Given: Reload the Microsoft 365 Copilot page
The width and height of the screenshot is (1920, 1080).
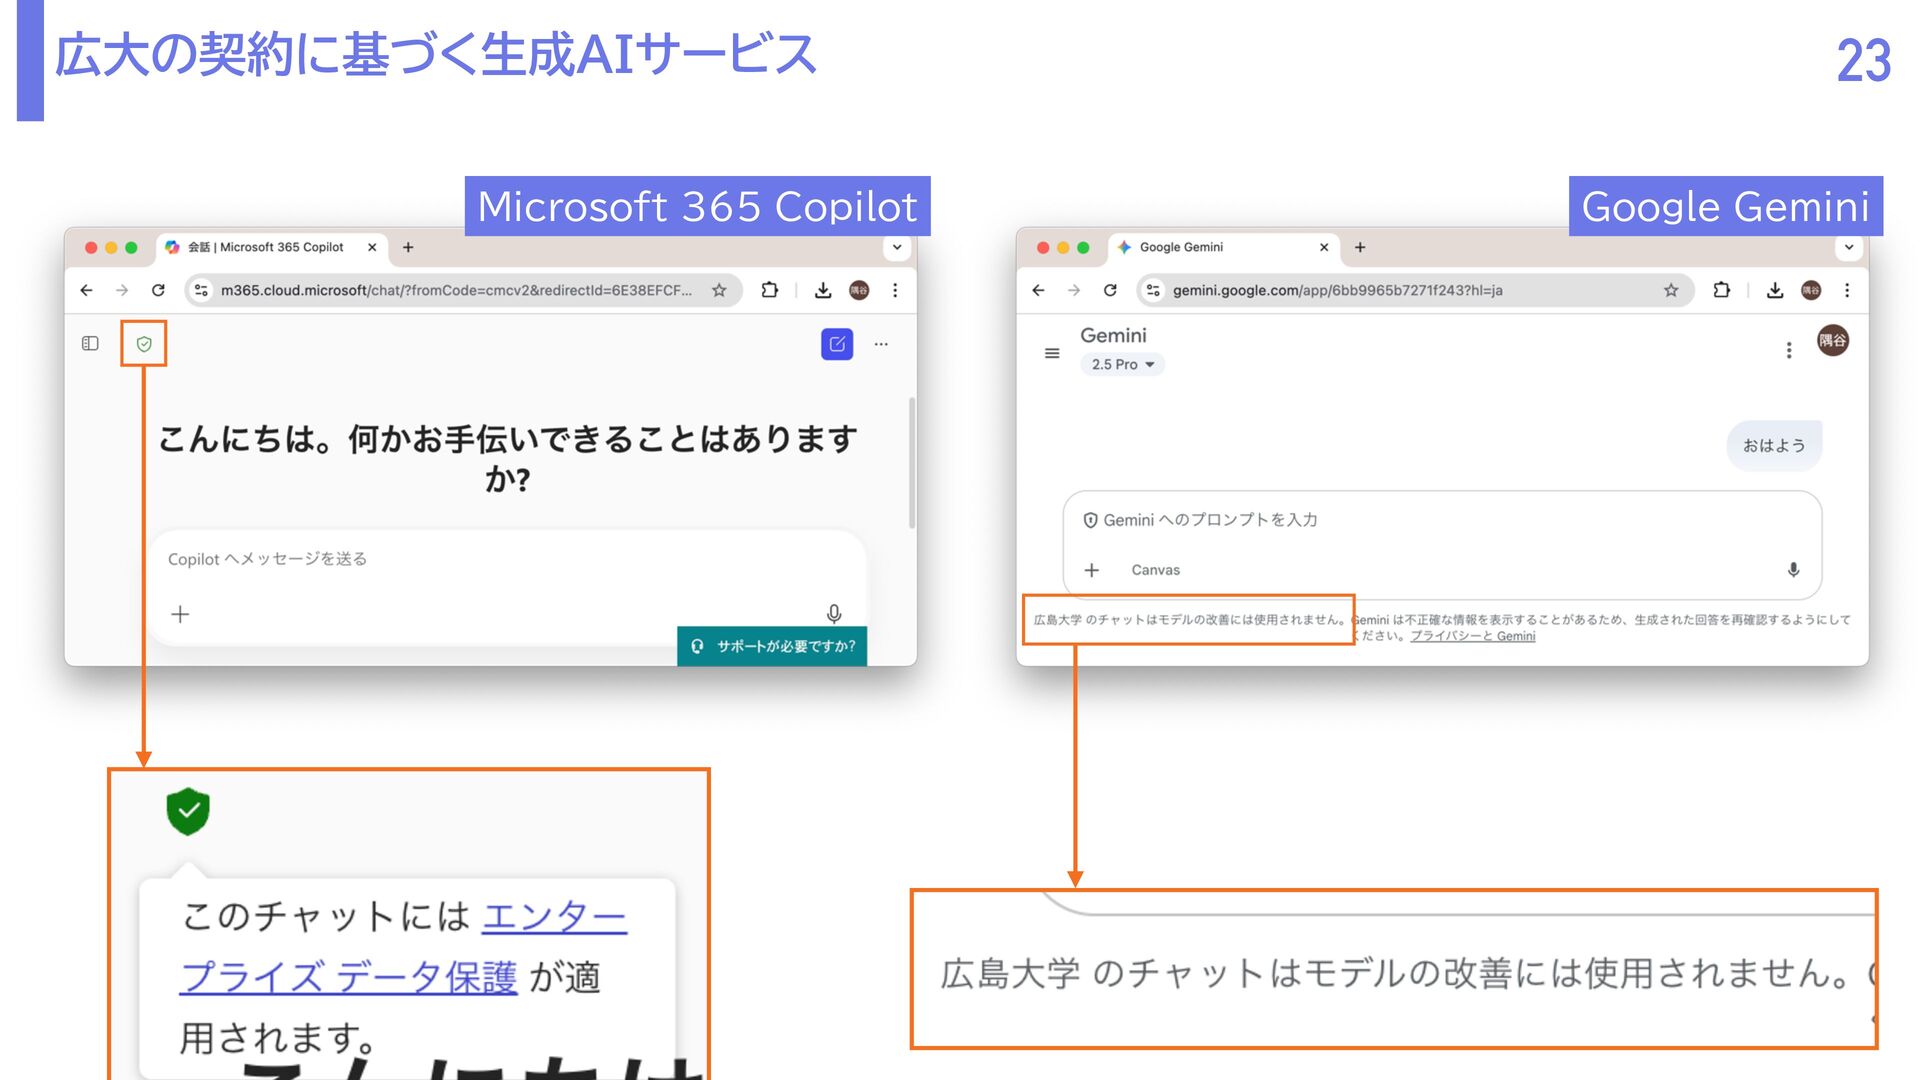Looking at the screenshot, I should (158, 290).
